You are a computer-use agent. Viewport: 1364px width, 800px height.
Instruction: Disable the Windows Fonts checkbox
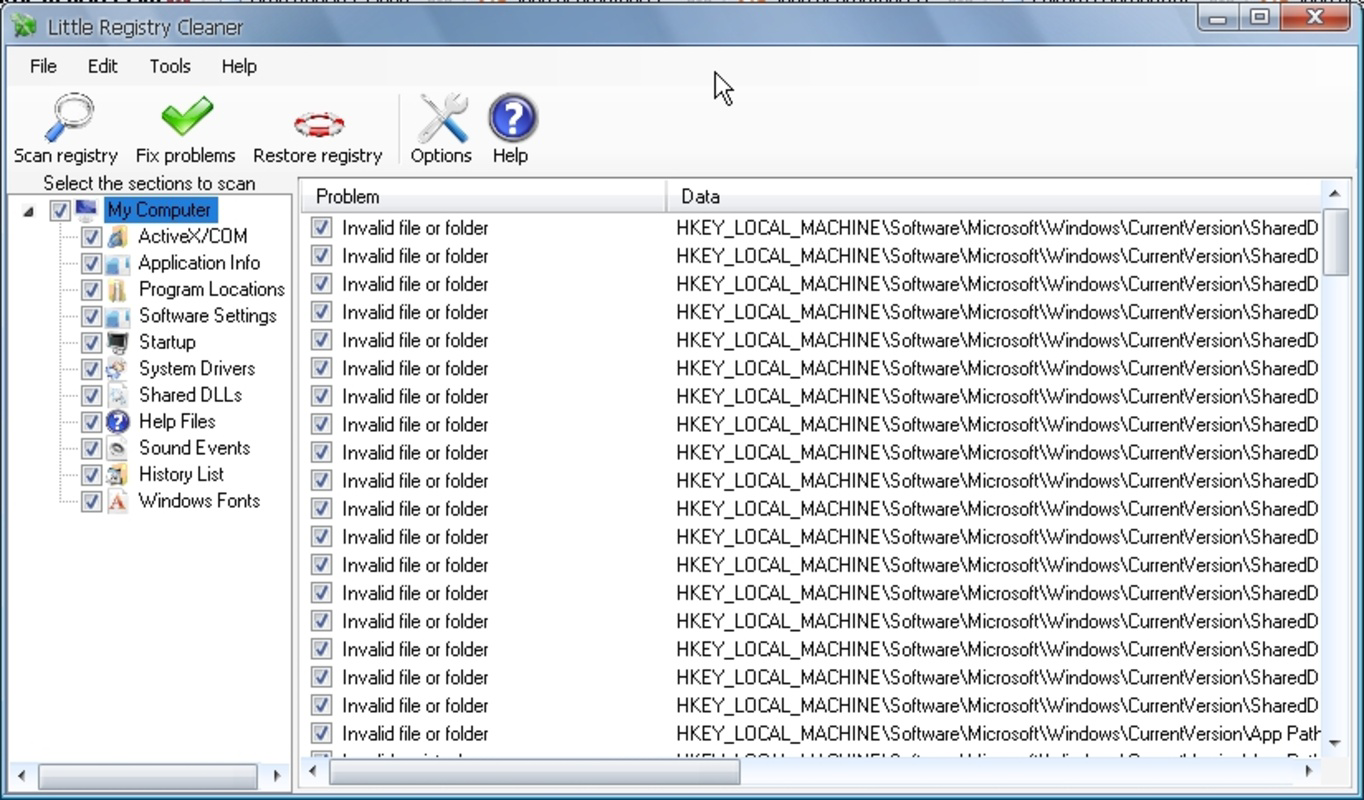coord(91,502)
